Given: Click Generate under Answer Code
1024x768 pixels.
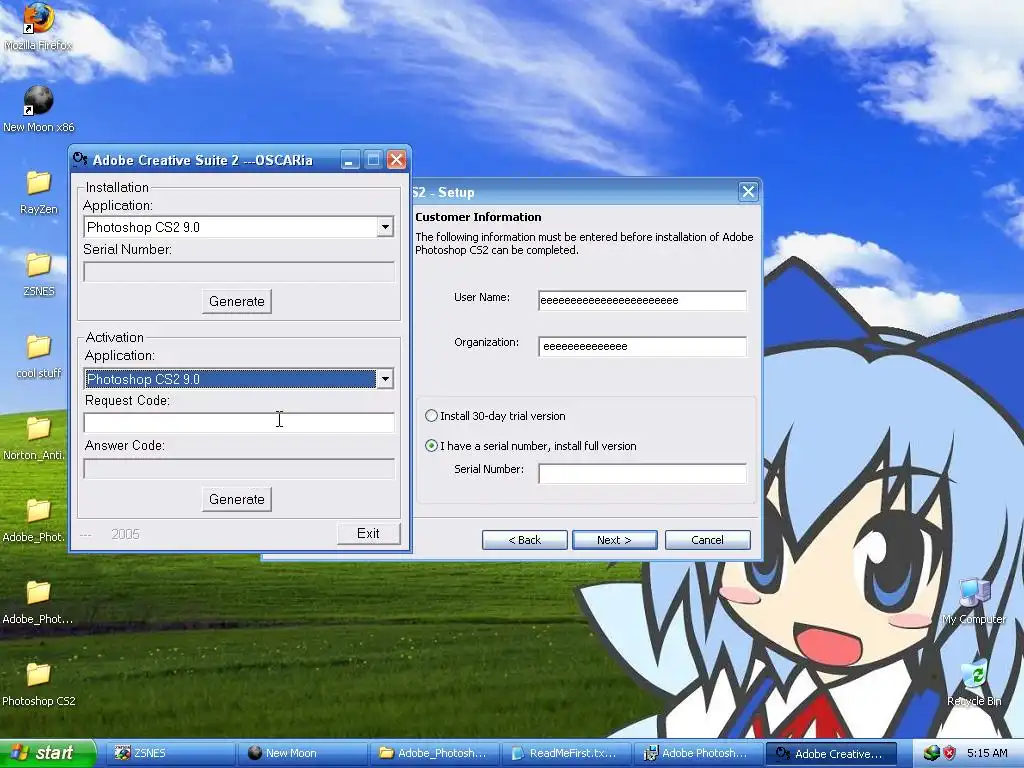Looking at the screenshot, I should point(236,500).
